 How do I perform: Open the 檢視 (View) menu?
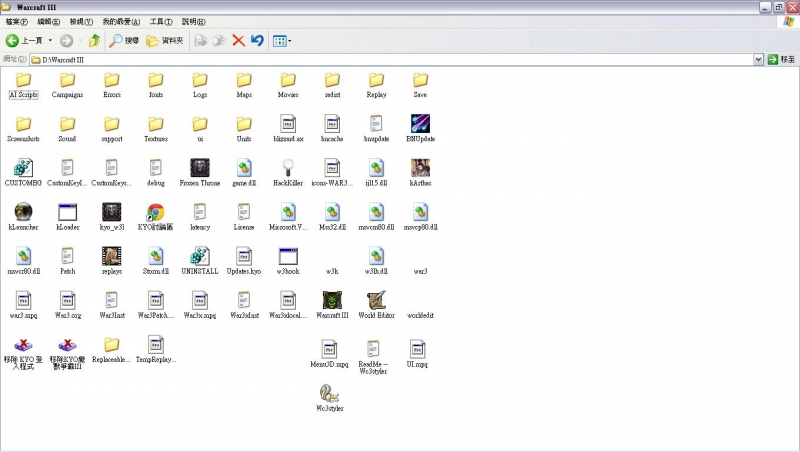coord(82,21)
